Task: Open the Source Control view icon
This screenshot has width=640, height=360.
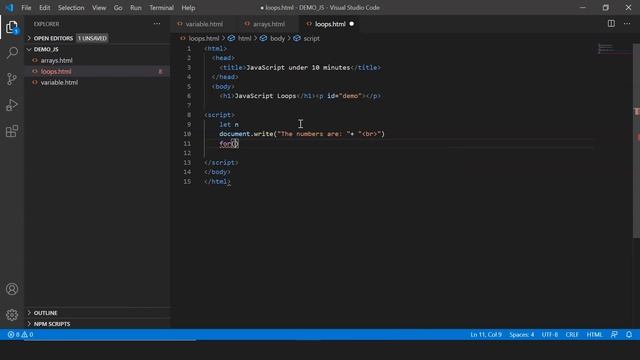Action: coord(12,79)
